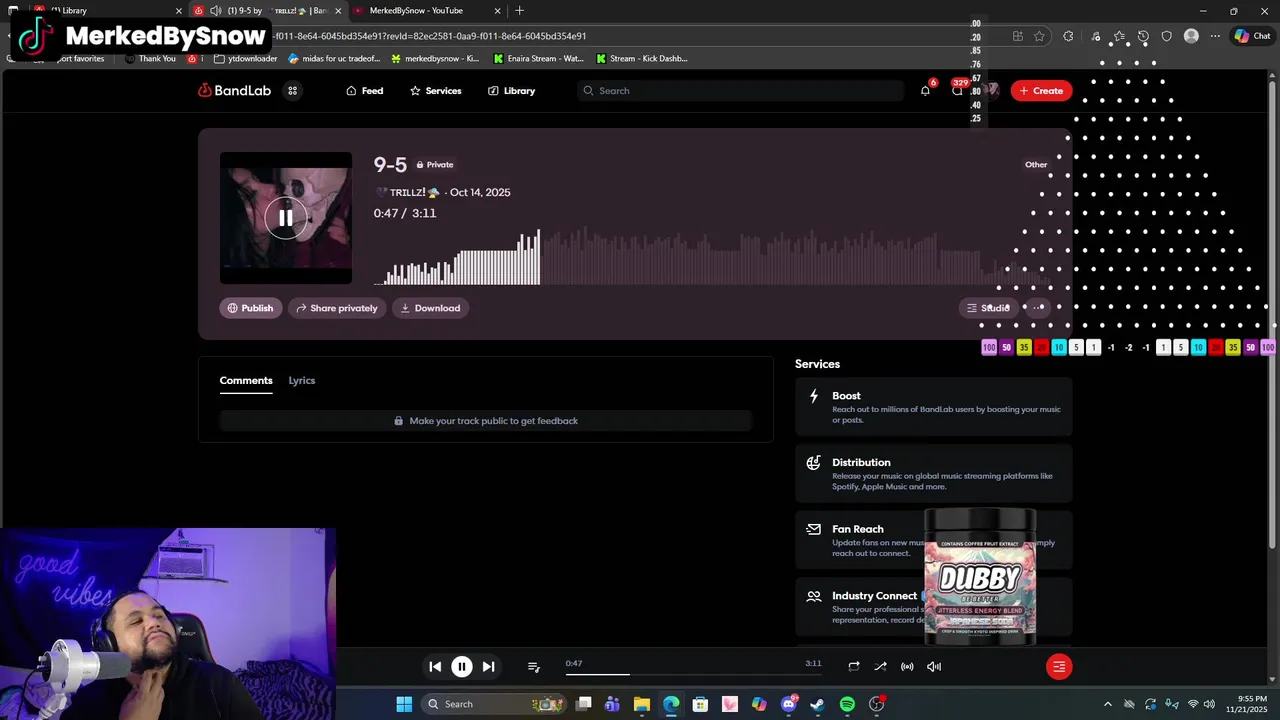Click the Windows taskbar Search box
Viewport: 1280px width, 720px height.
tap(493, 704)
